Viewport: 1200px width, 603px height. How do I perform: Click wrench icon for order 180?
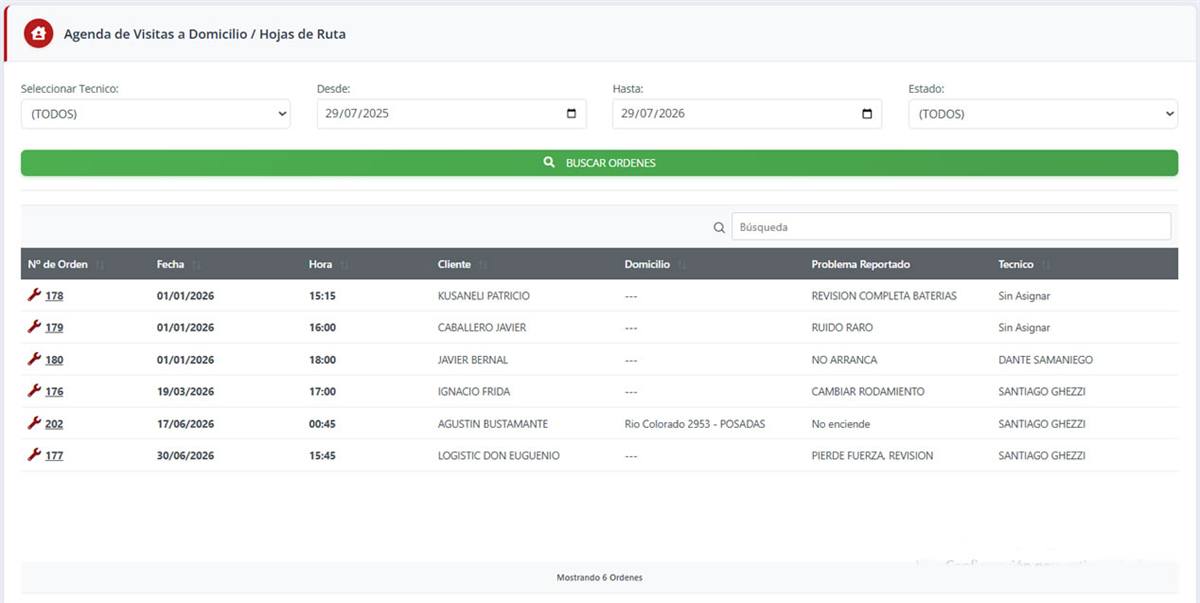[x=34, y=359]
